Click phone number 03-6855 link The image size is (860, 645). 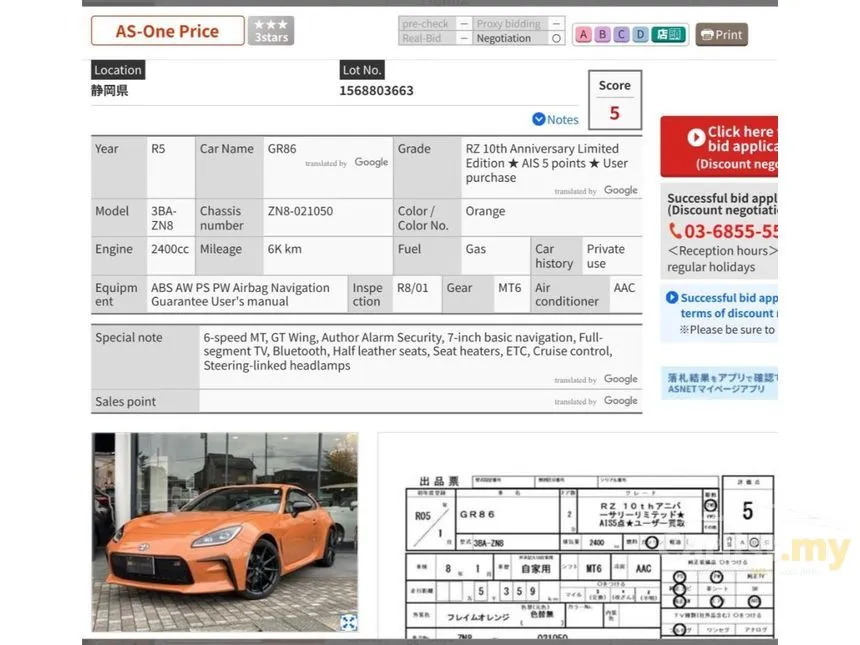pos(723,231)
